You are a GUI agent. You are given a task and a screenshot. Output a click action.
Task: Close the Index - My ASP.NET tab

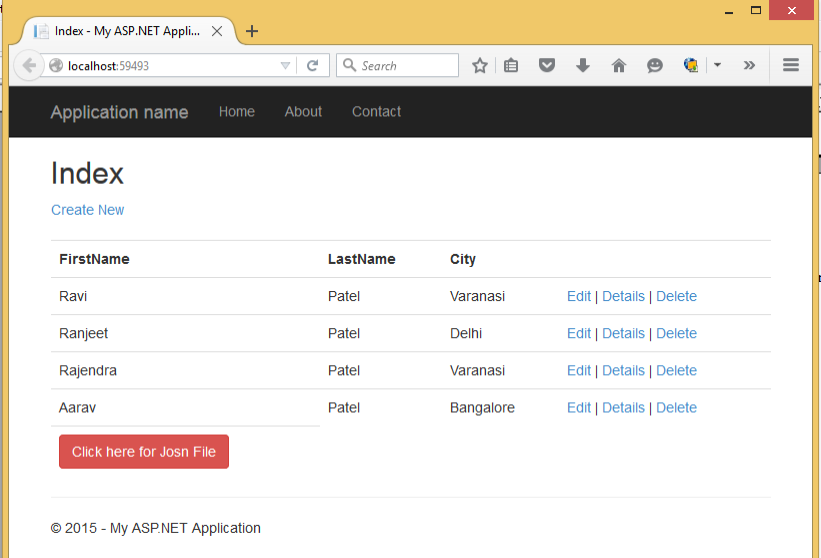[219, 31]
